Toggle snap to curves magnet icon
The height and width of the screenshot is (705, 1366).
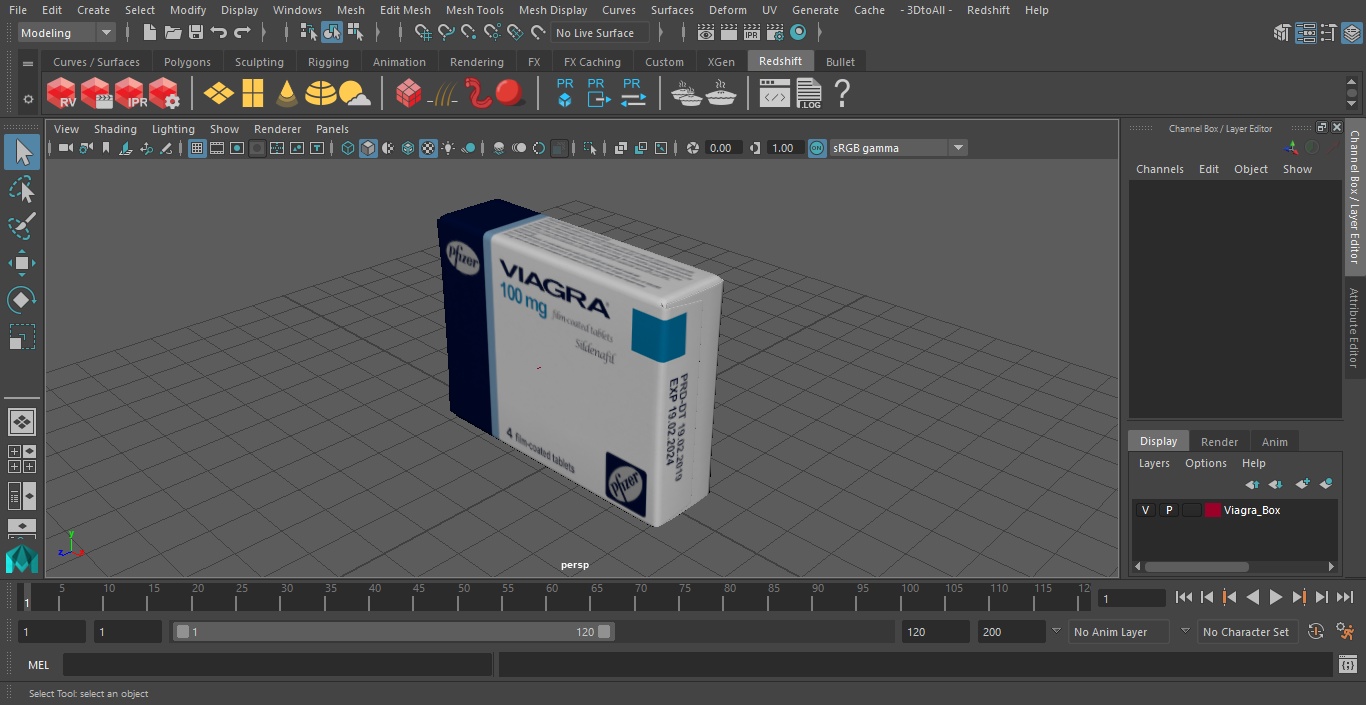[x=446, y=33]
